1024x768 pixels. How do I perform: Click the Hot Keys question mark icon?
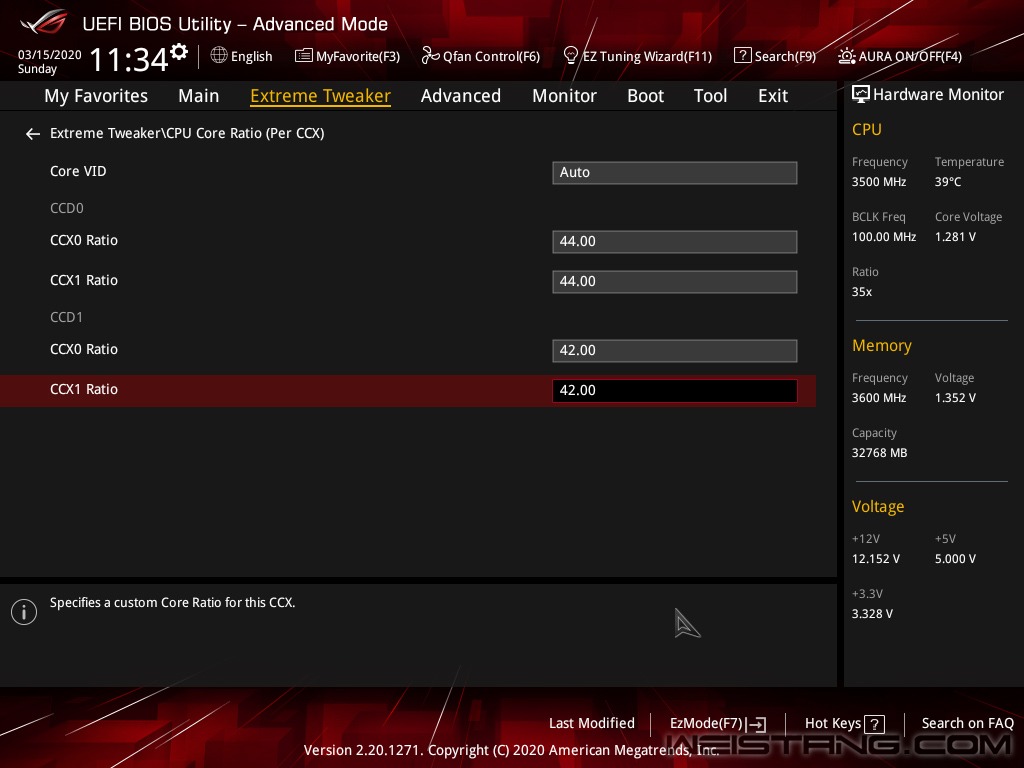[874, 724]
